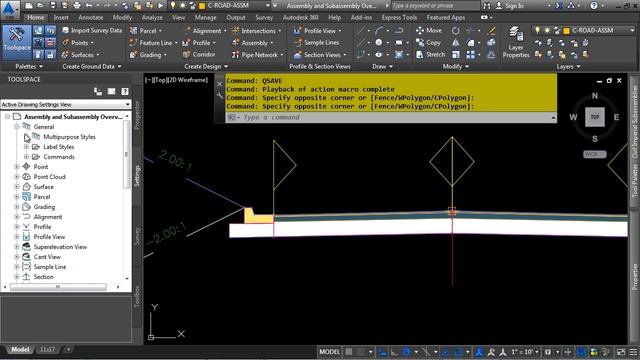This screenshot has height=360, width=640.
Task: Open Layer Properties manager
Action: click(x=516, y=42)
